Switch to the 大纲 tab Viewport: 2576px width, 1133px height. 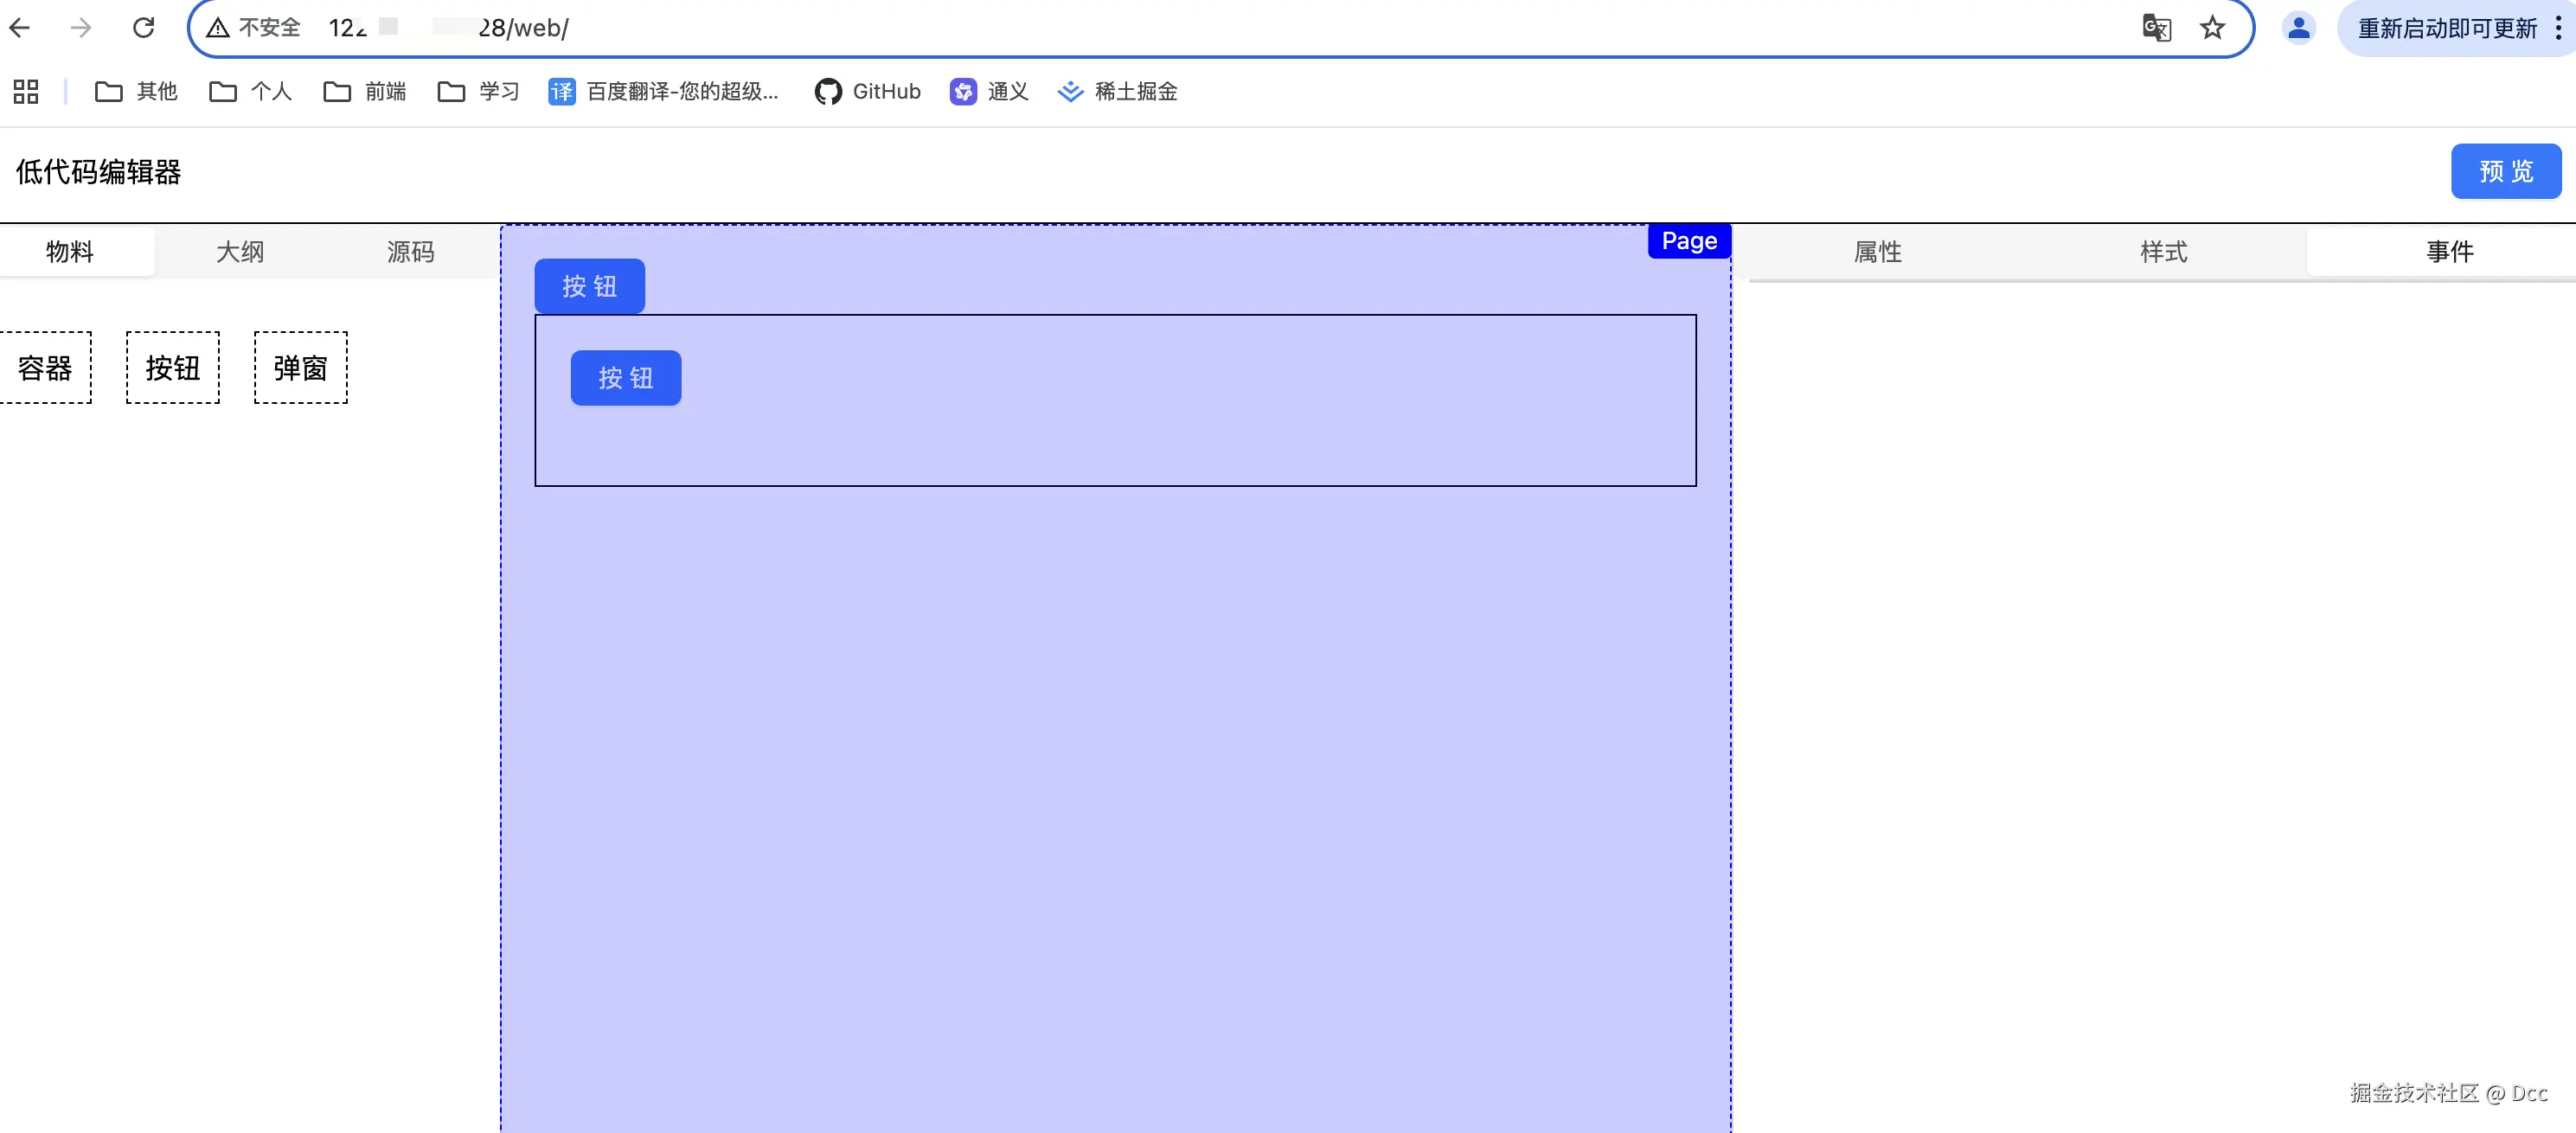pyautogui.click(x=240, y=252)
